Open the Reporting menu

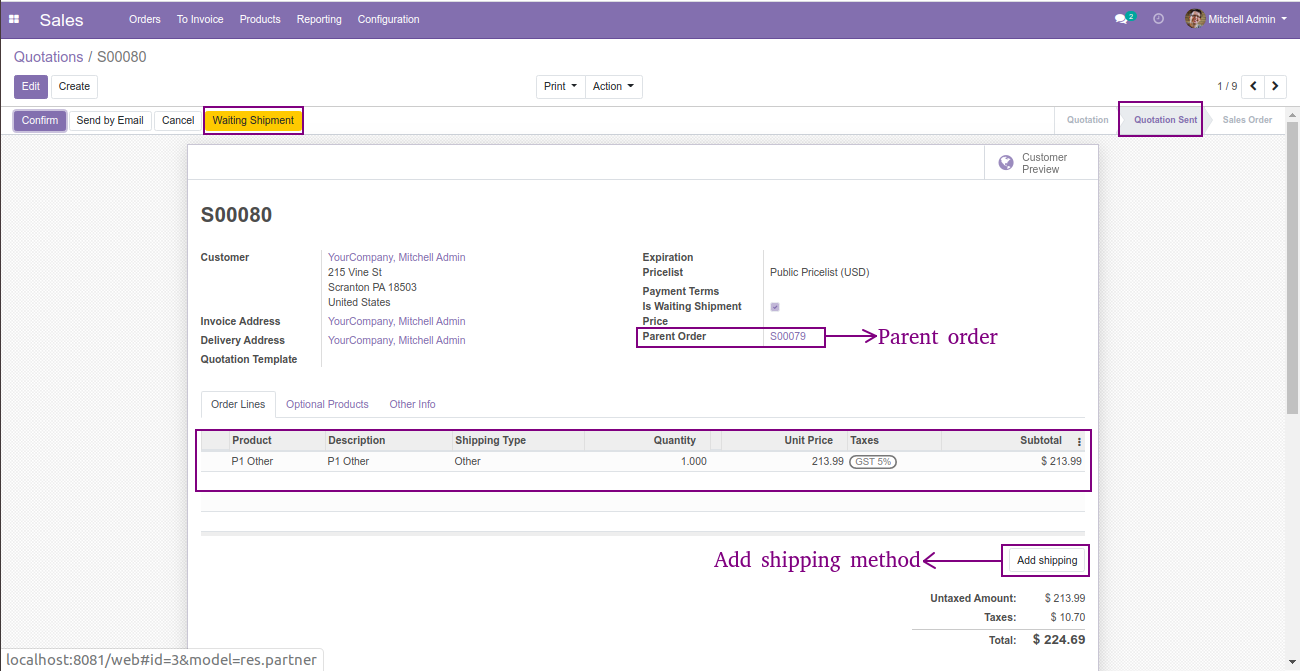(x=319, y=19)
